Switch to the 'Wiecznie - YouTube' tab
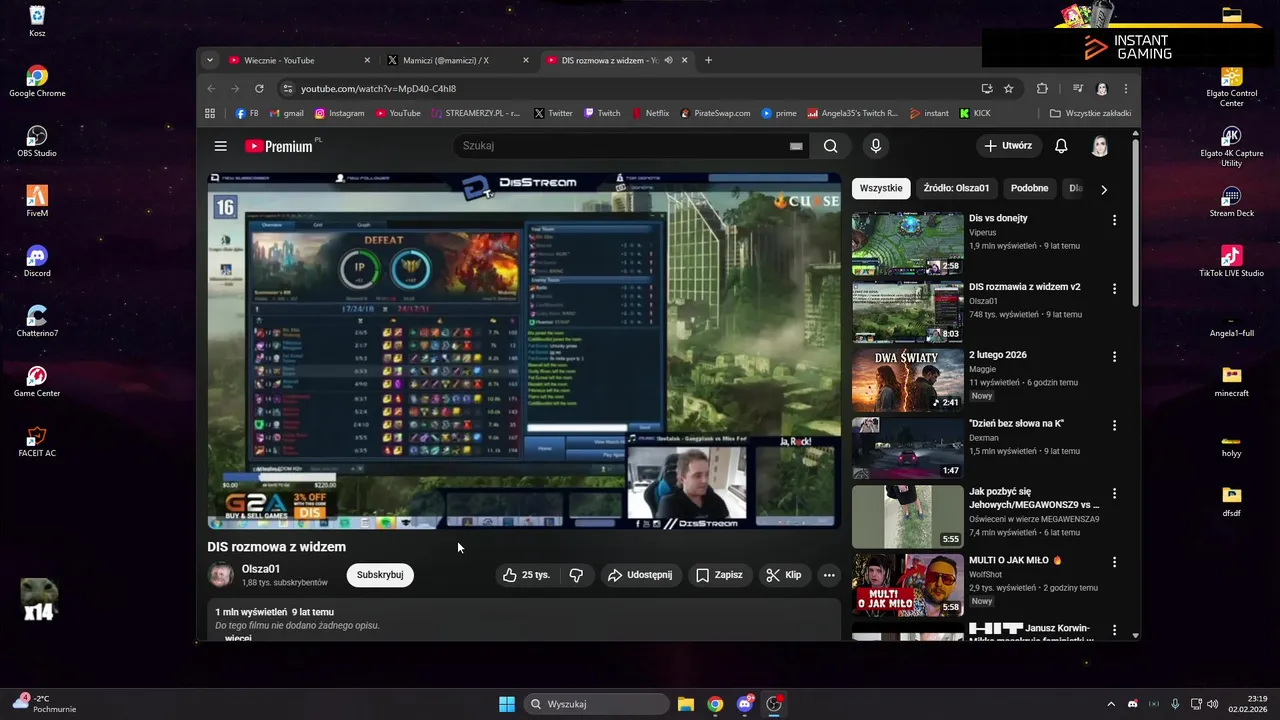Viewport: 1280px width, 720px height. (300, 60)
